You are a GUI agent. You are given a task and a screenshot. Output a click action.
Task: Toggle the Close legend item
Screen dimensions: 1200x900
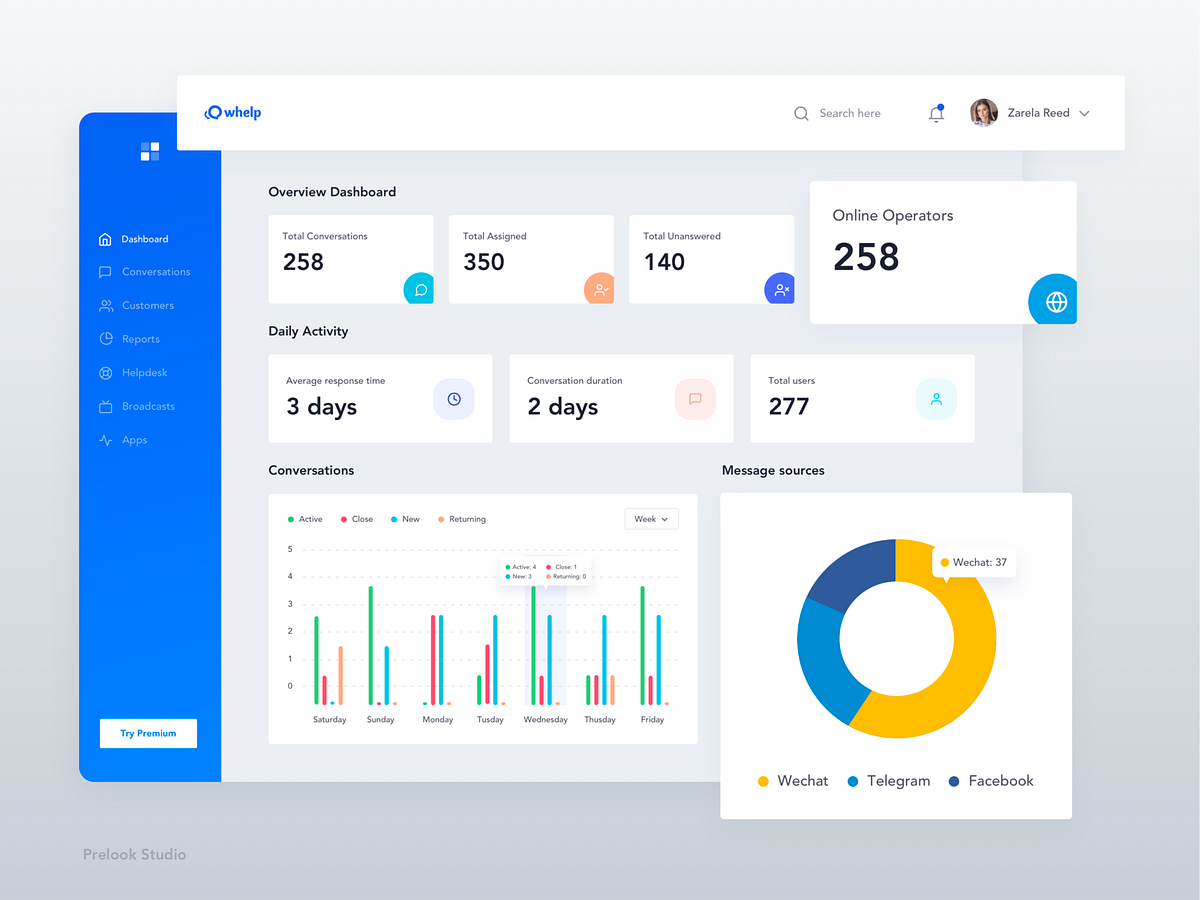[x=355, y=519]
